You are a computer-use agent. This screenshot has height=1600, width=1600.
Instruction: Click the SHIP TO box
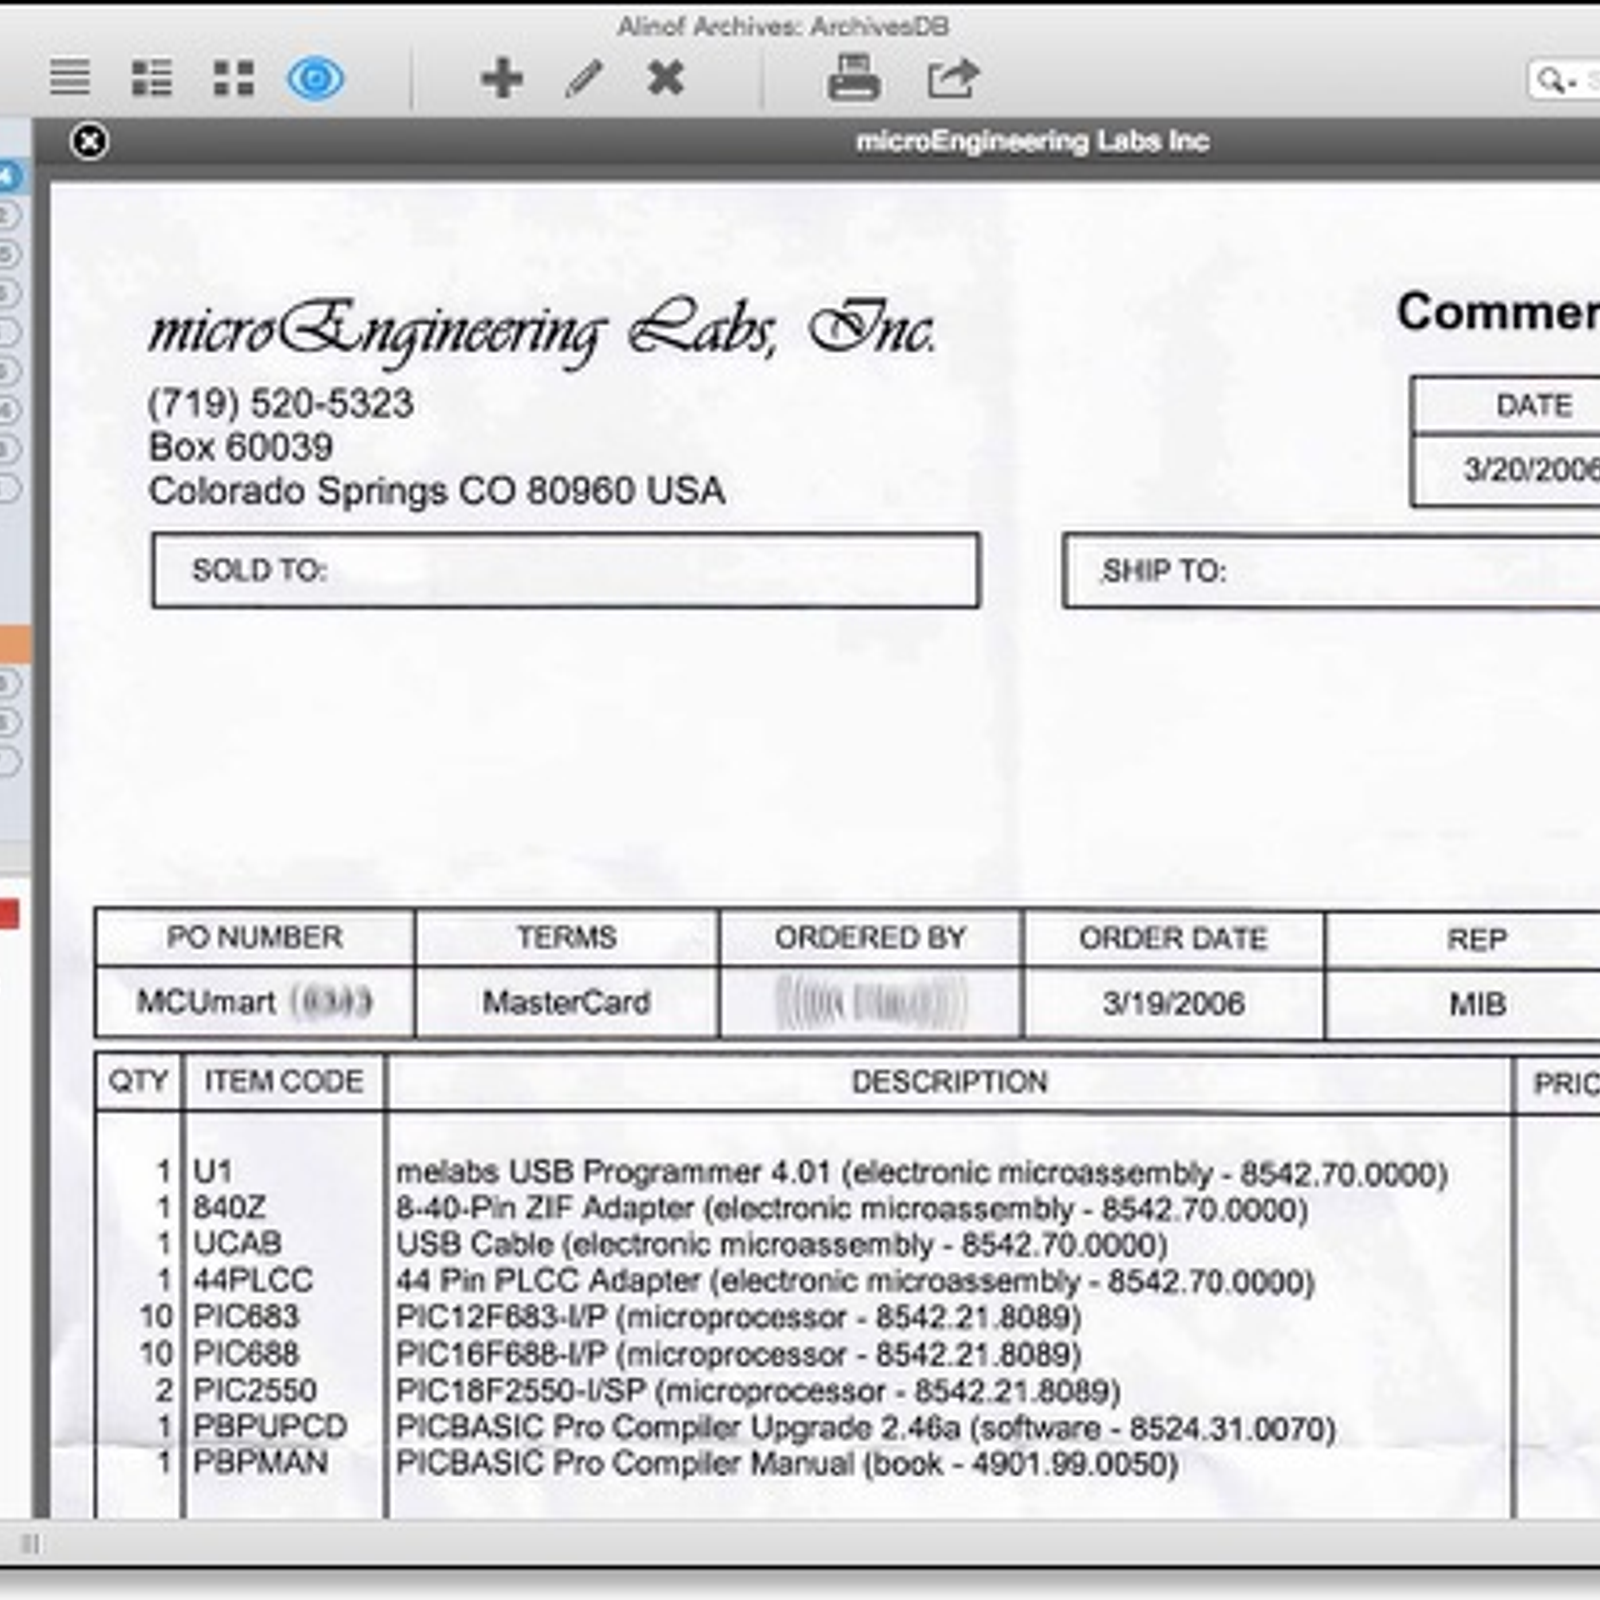(1331, 571)
